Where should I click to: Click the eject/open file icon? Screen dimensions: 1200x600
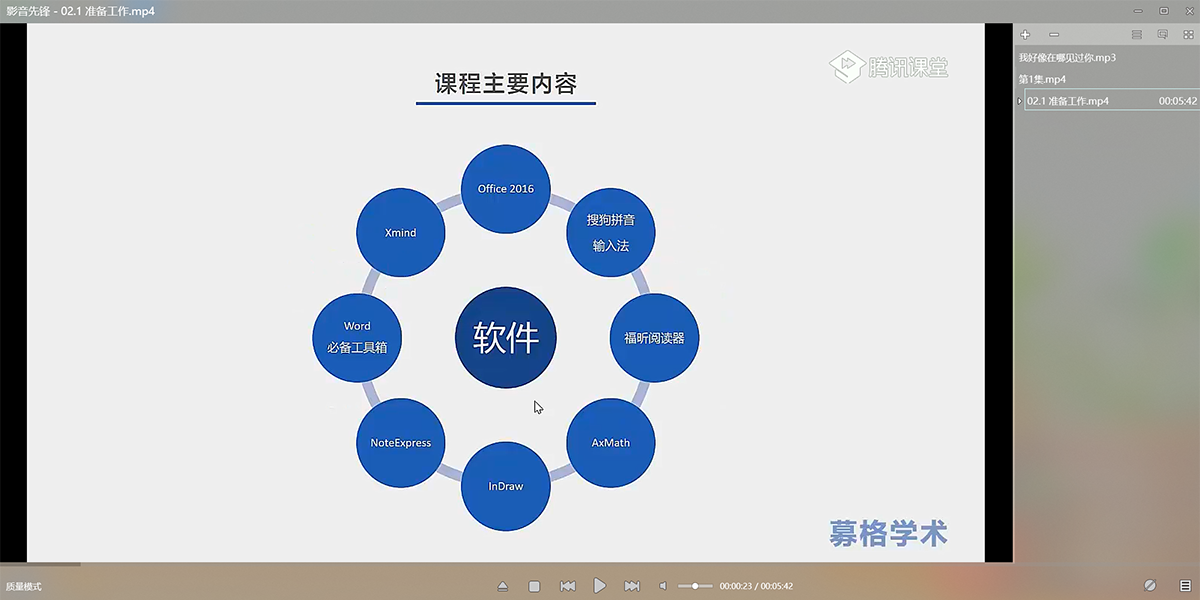point(503,586)
